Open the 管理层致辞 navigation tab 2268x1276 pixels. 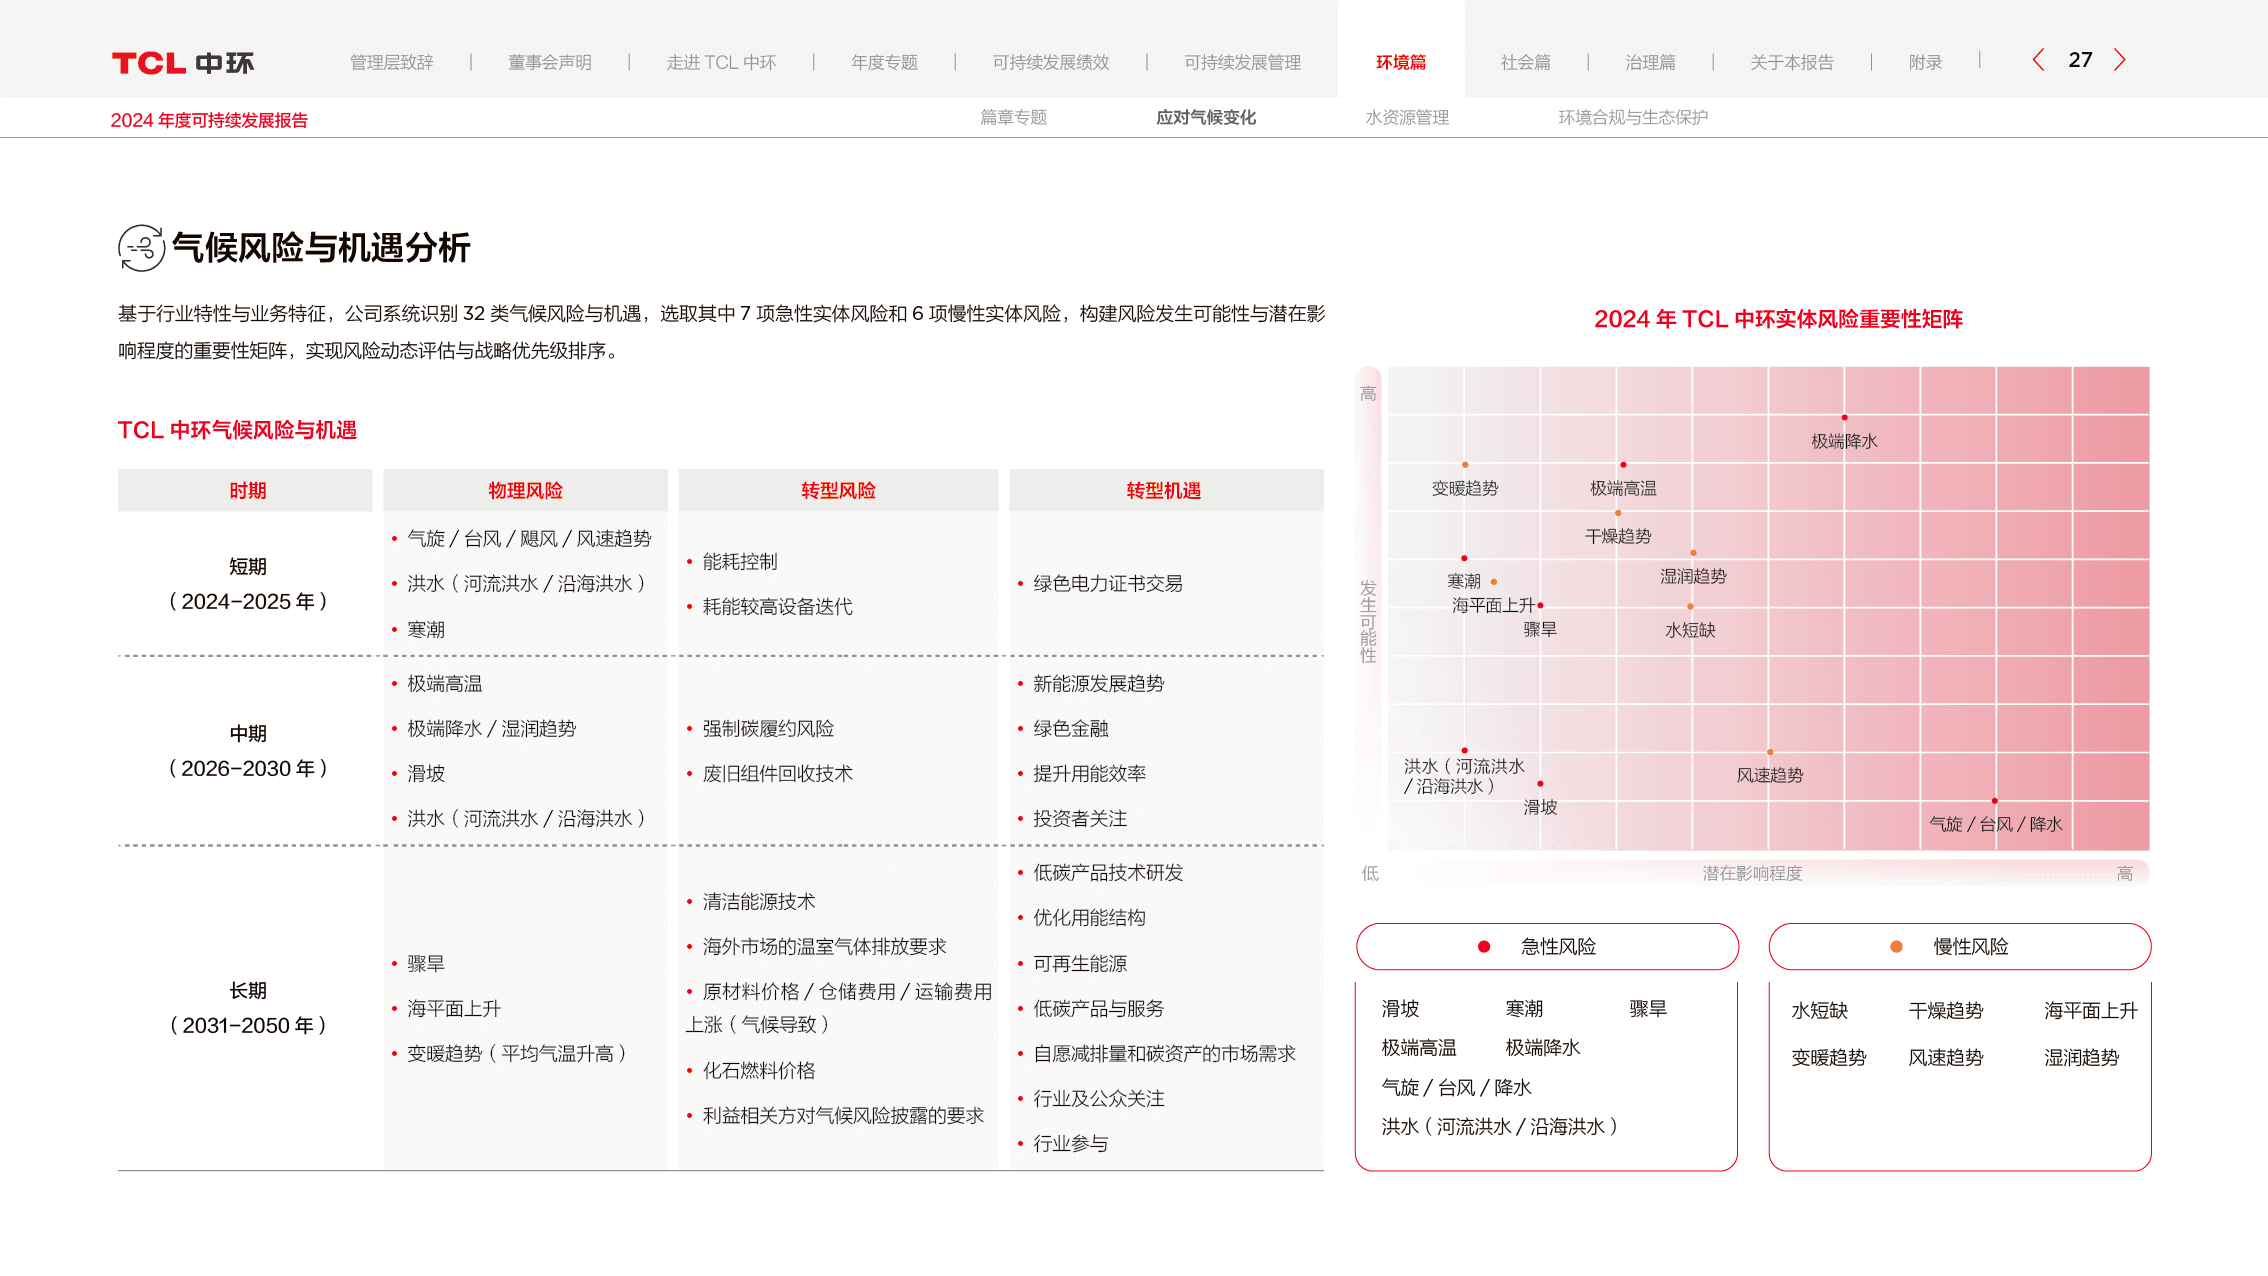pyautogui.click(x=391, y=62)
